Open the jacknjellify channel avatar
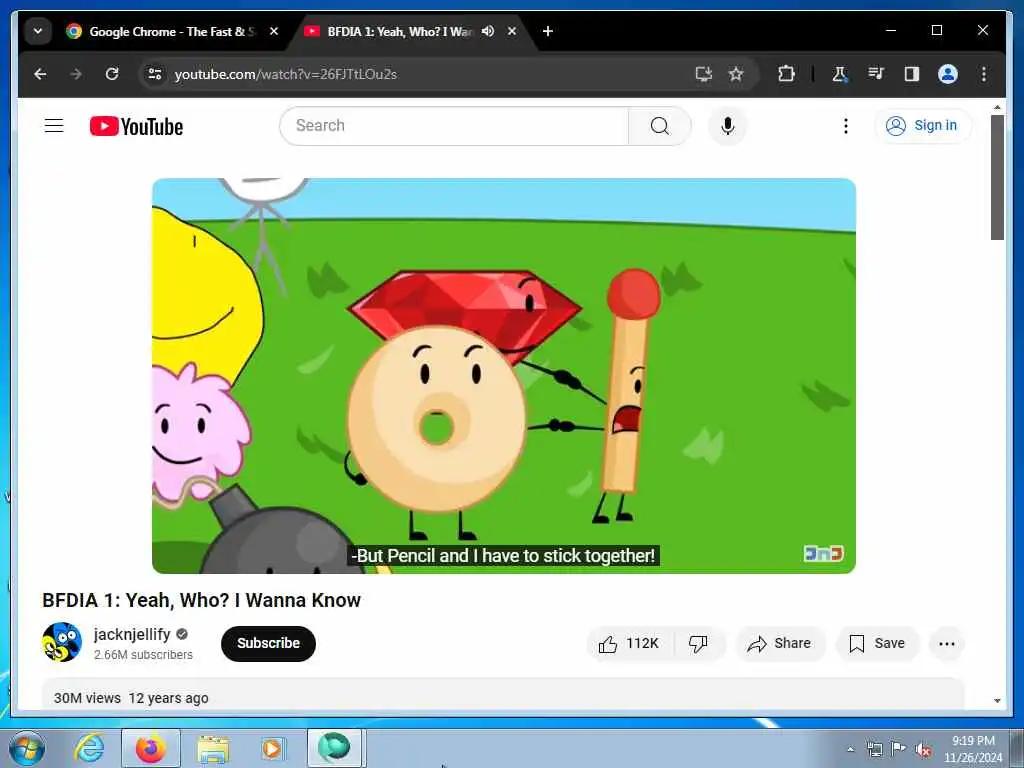Screen dimensions: 1024x768 point(62,642)
